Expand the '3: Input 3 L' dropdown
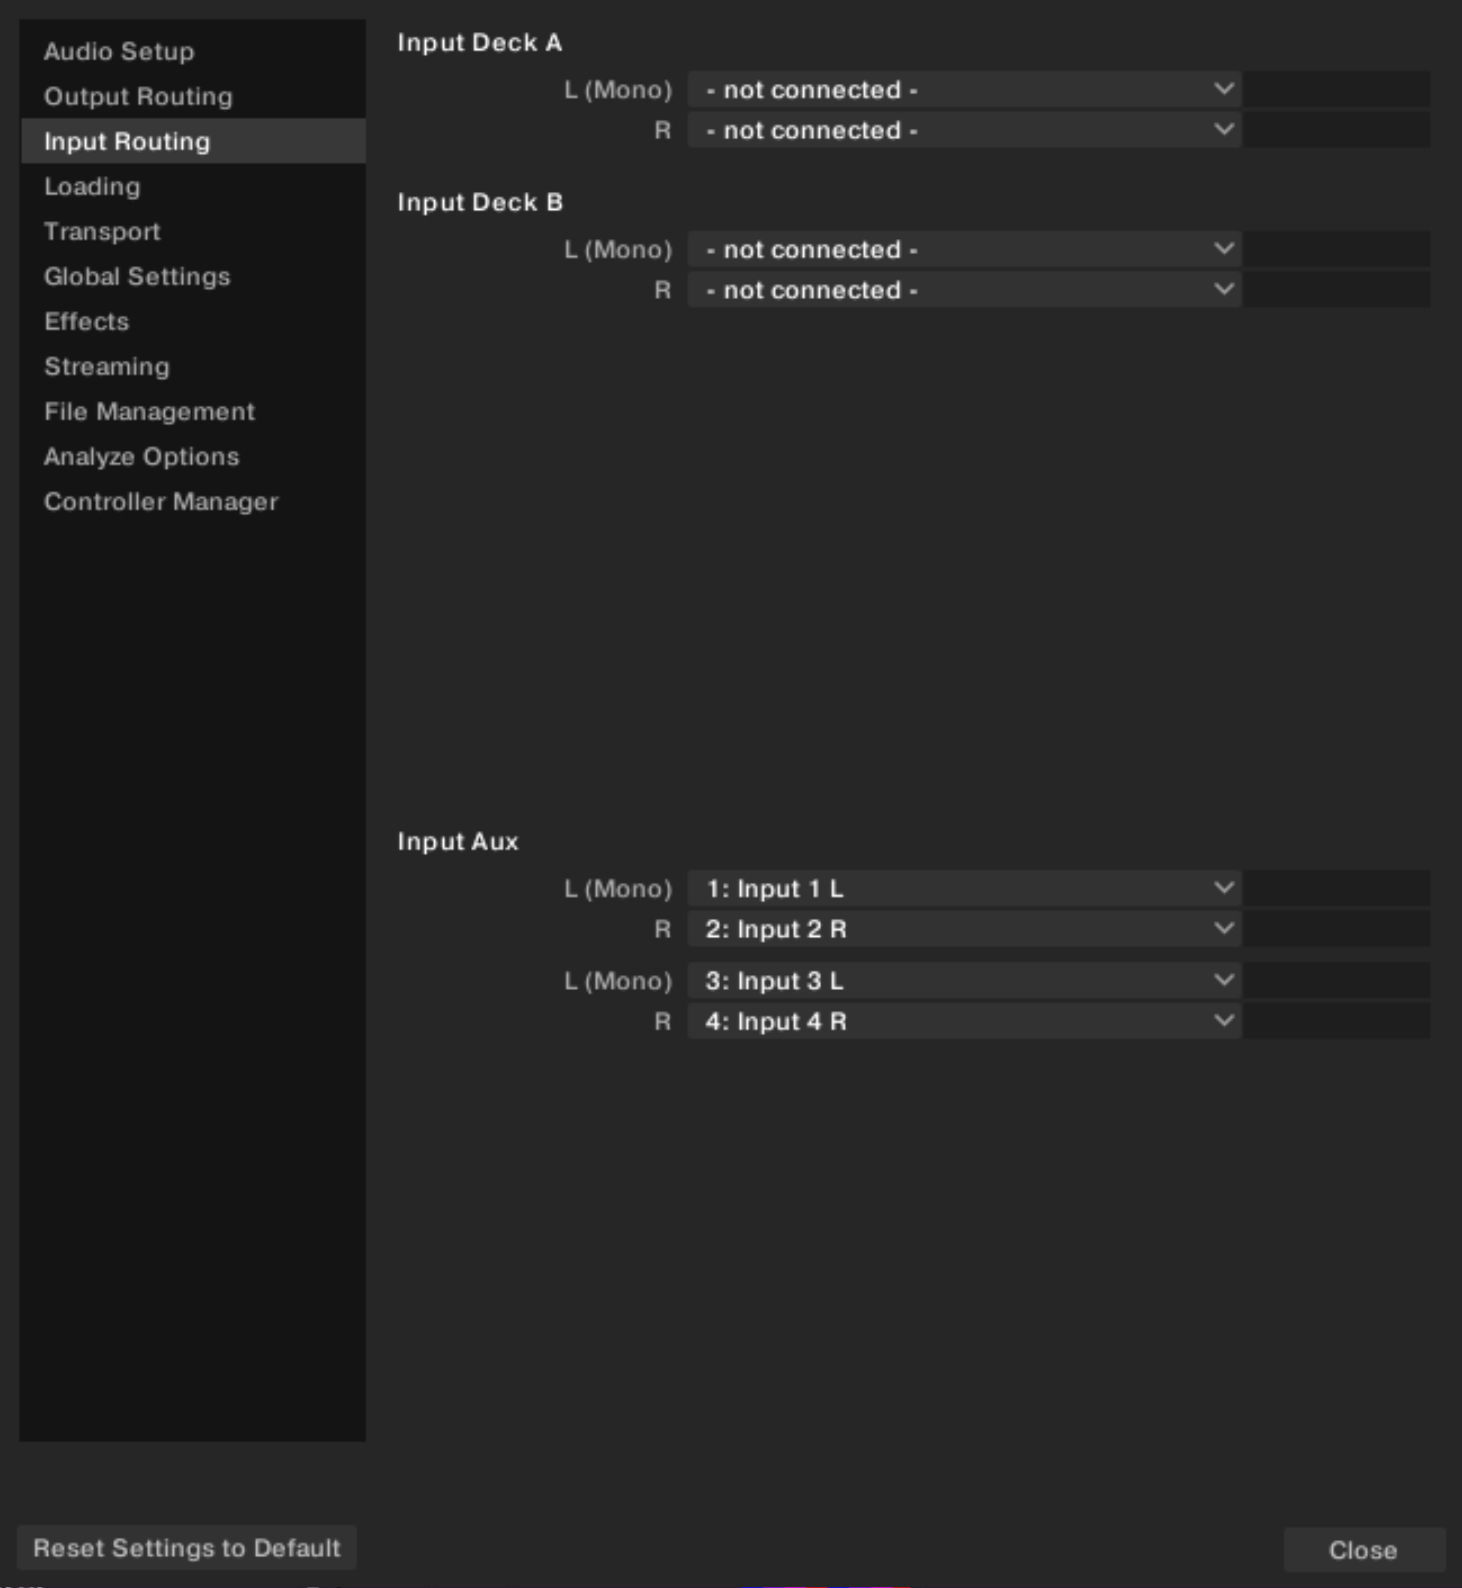1462x1588 pixels. (x=964, y=980)
